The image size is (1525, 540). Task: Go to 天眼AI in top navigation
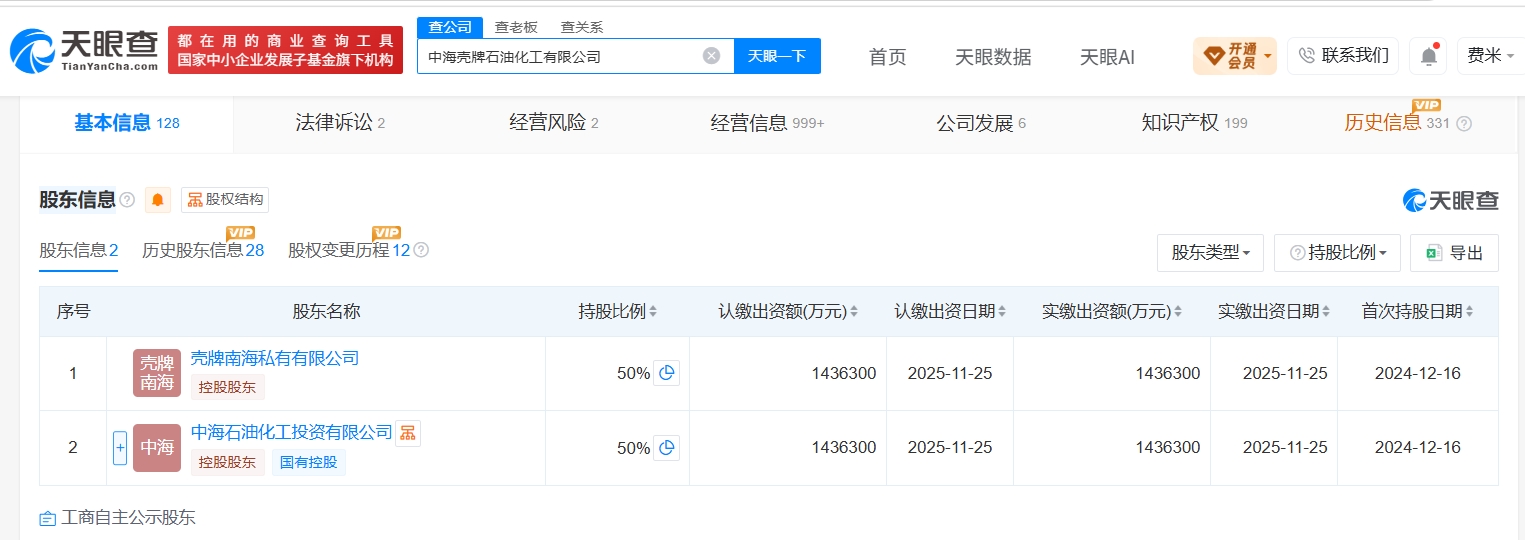[x=1107, y=57]
